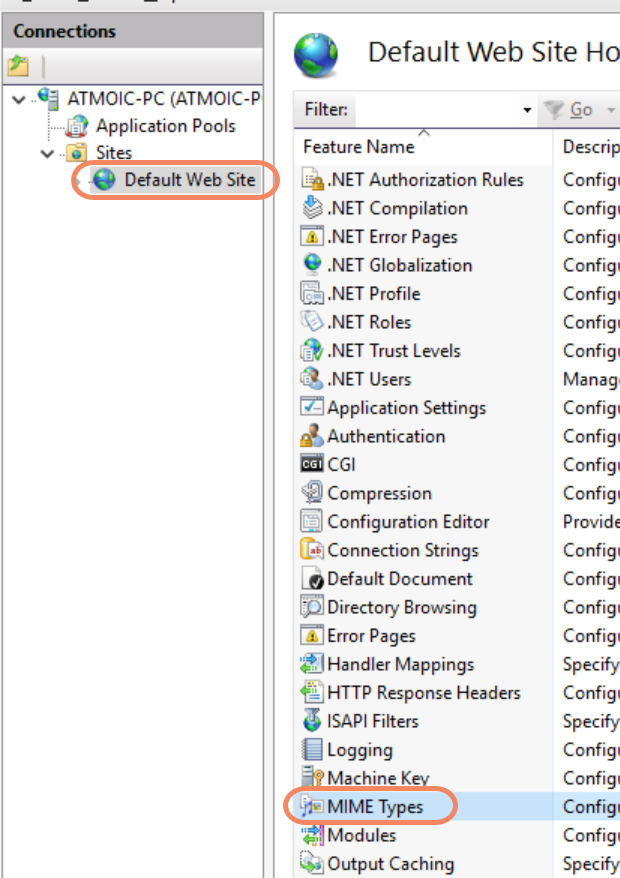Screen dimensions: 620x878
Task: Open the HTTP Response Headers feature
Action: [x=423, y=693]
